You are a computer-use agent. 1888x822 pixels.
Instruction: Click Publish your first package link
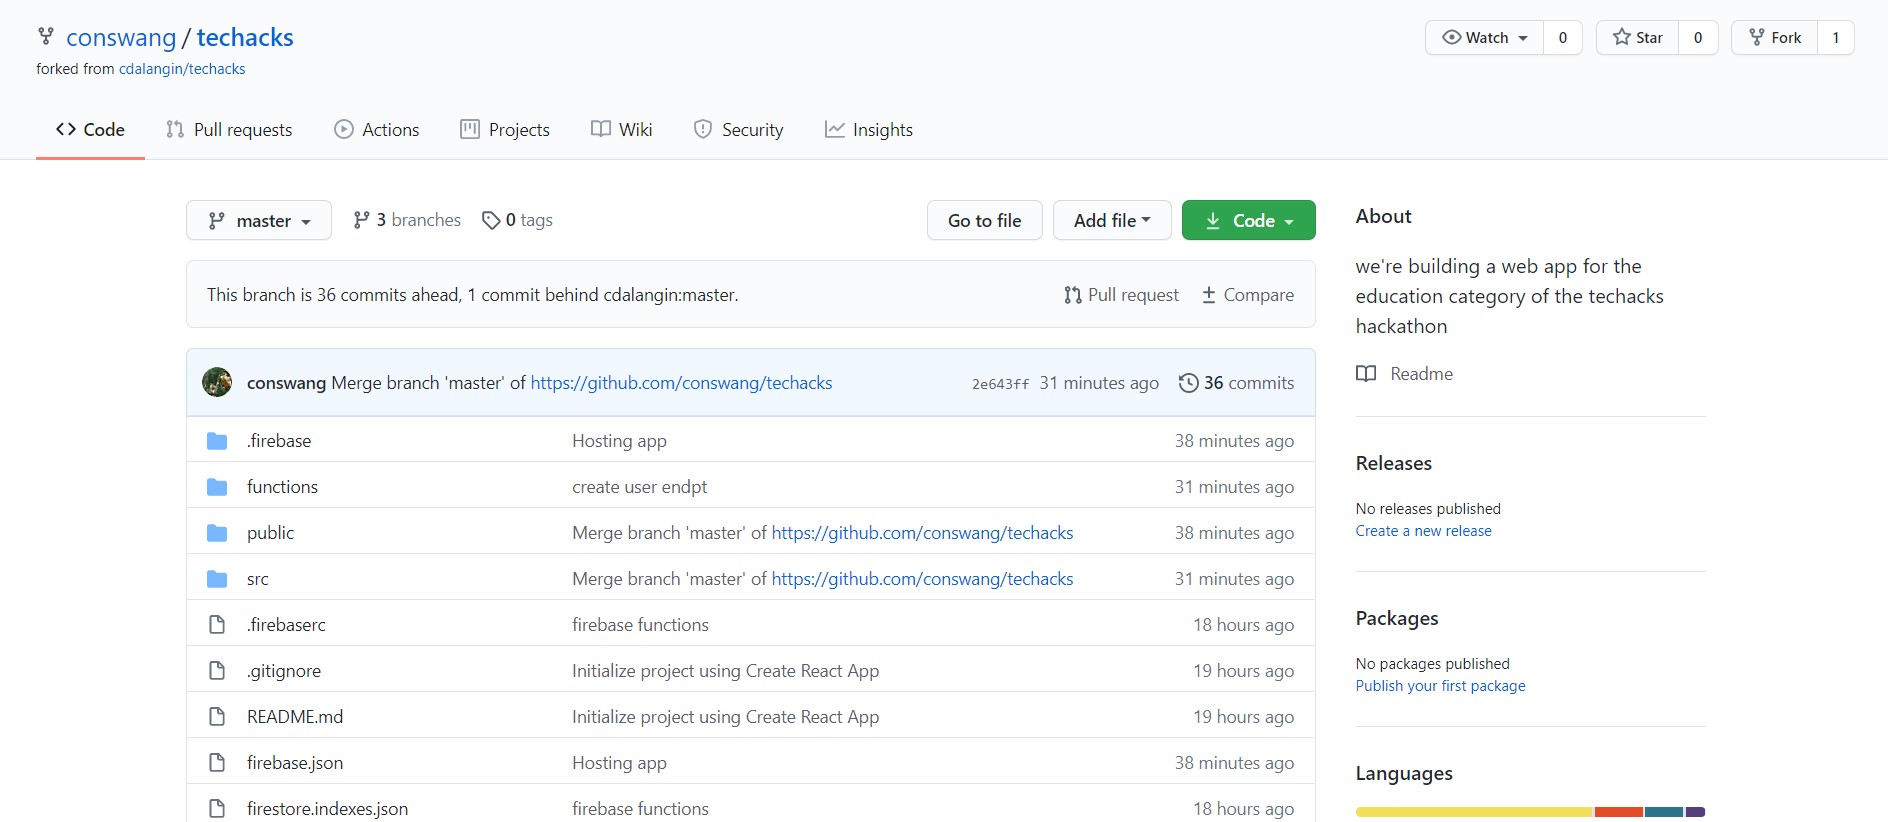1441,686
